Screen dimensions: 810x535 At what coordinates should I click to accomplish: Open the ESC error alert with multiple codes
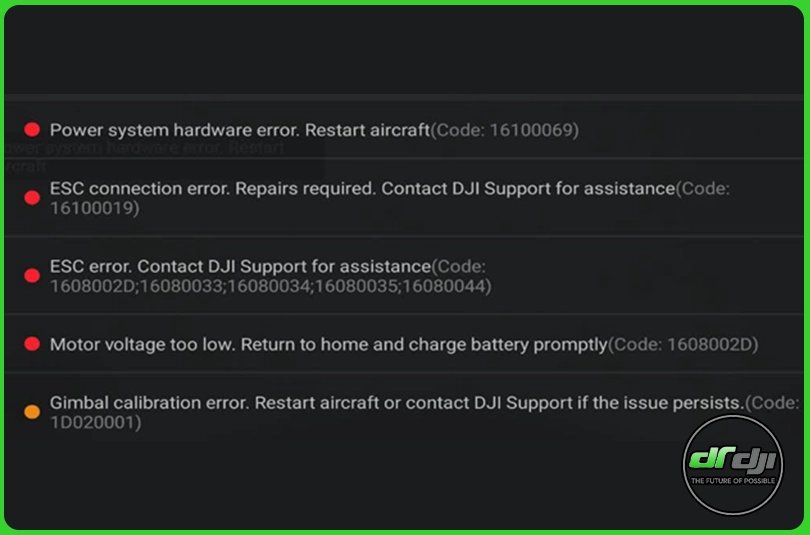click(x=240, y=267)
